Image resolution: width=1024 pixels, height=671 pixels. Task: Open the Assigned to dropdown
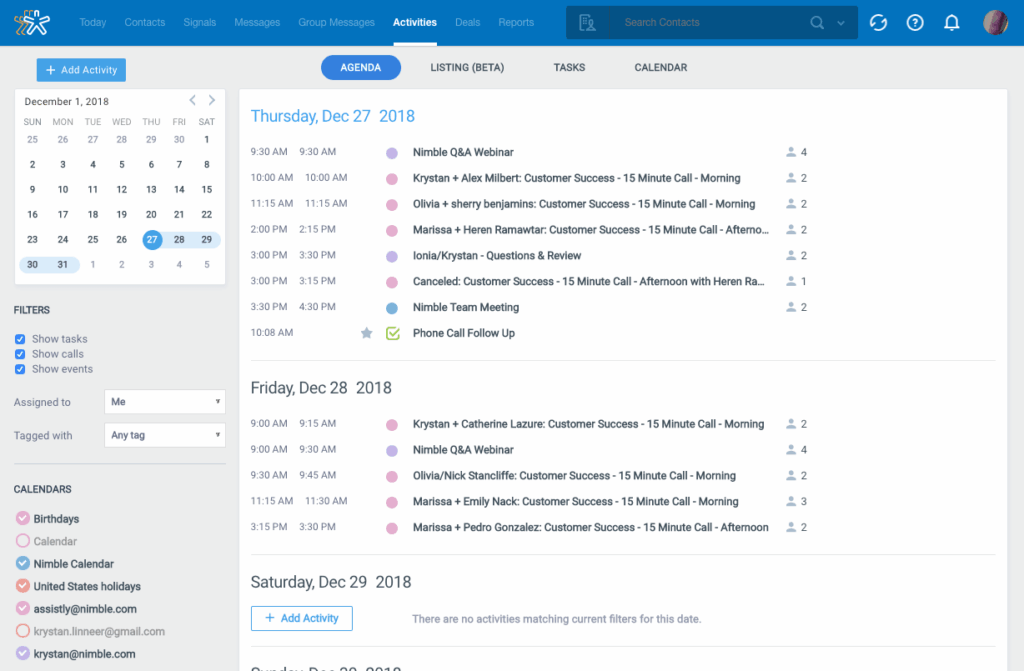pyautogui.click(x=164, y=402)
